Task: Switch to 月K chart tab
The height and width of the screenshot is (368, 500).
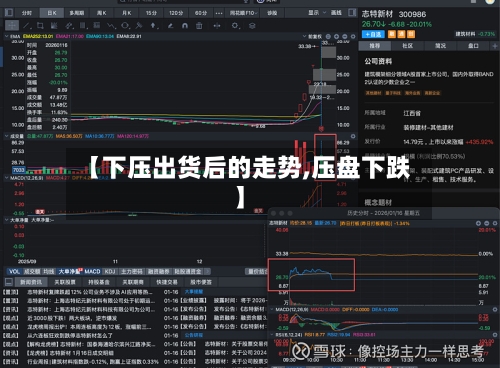Action: coord(127,13)
